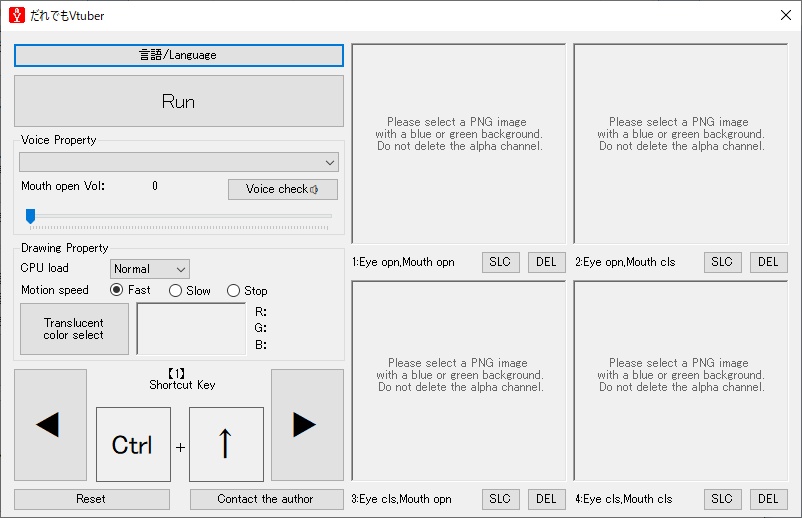Open the Voice Property device dropdown
Viewport: 802px width, 518px height.
179,162
